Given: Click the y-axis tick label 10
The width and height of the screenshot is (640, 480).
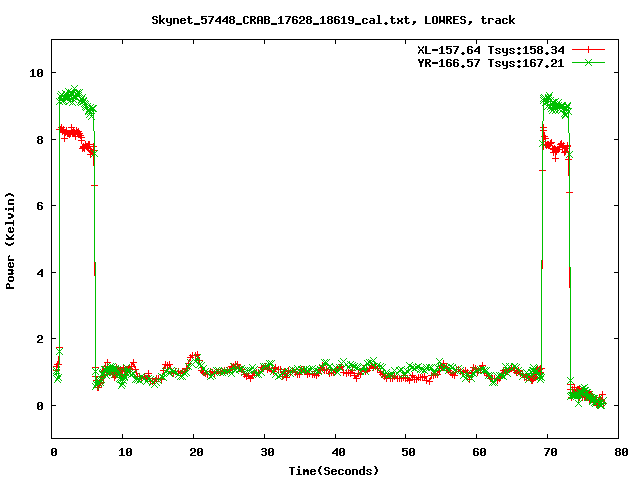Looking at the screenshot, I should tap(36, 73).
